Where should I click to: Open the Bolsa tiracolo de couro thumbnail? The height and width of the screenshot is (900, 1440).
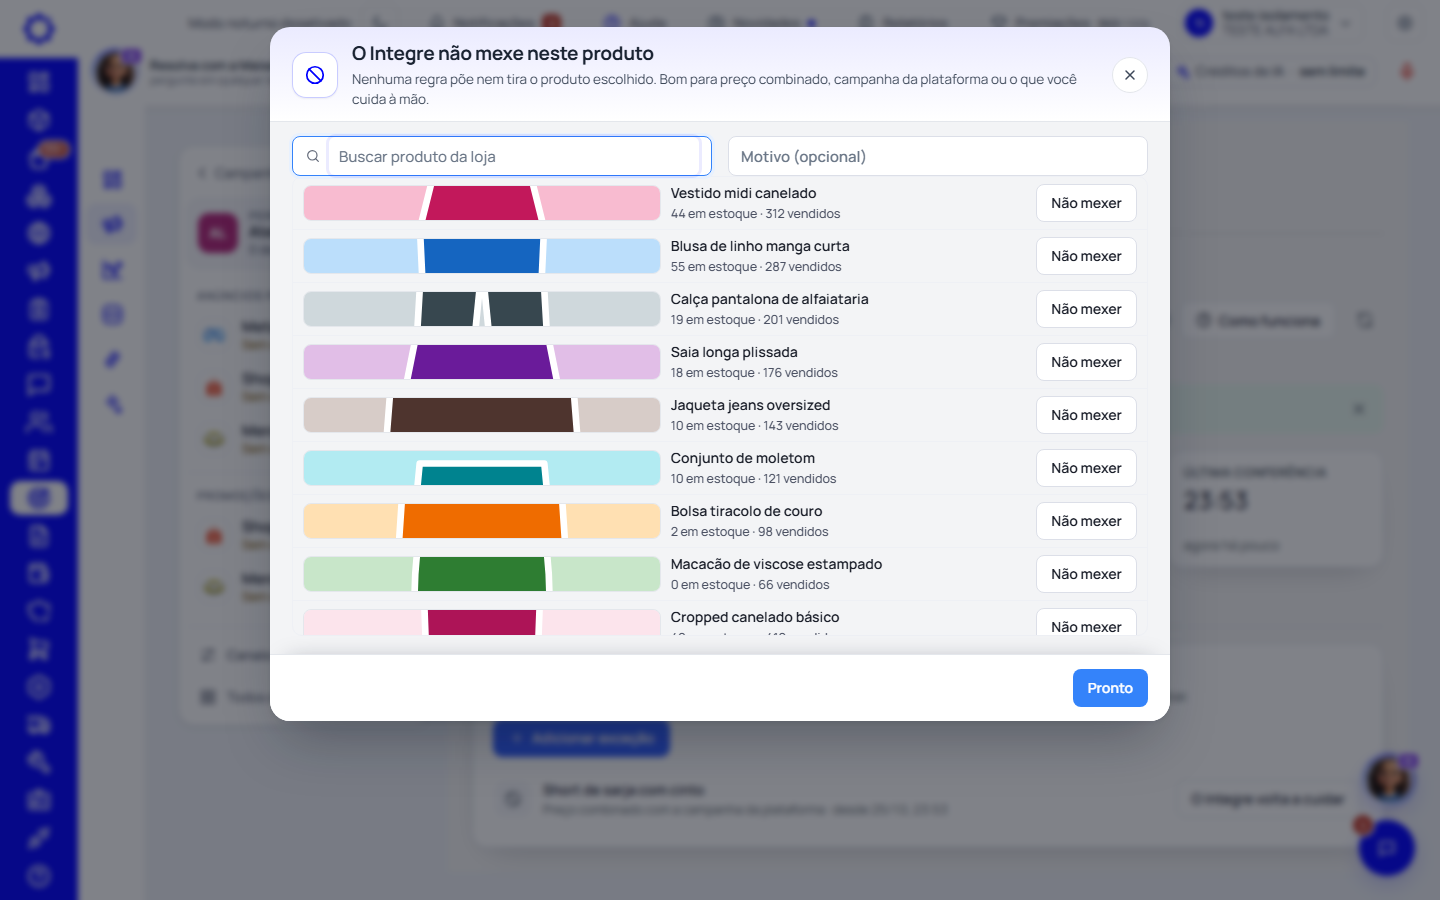point(482,521)
